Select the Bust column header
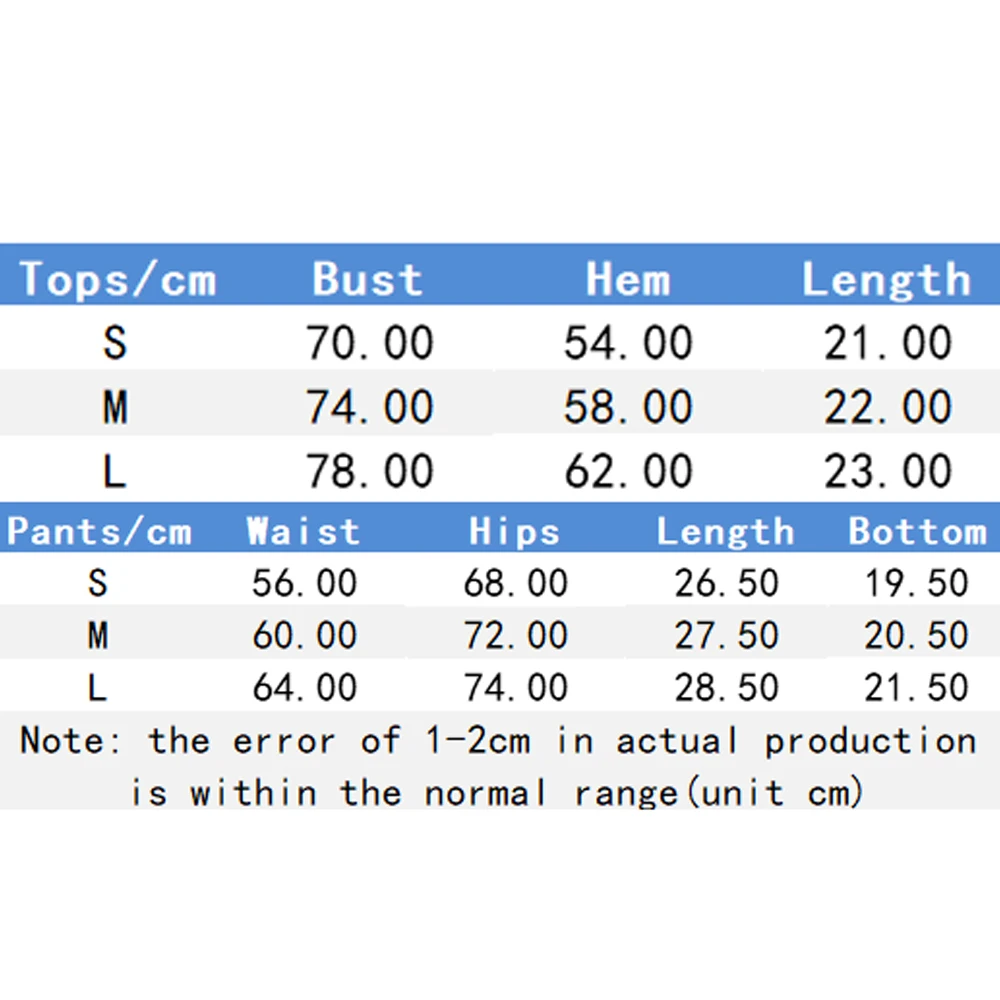1000x1000 pixels. [367, 279]
